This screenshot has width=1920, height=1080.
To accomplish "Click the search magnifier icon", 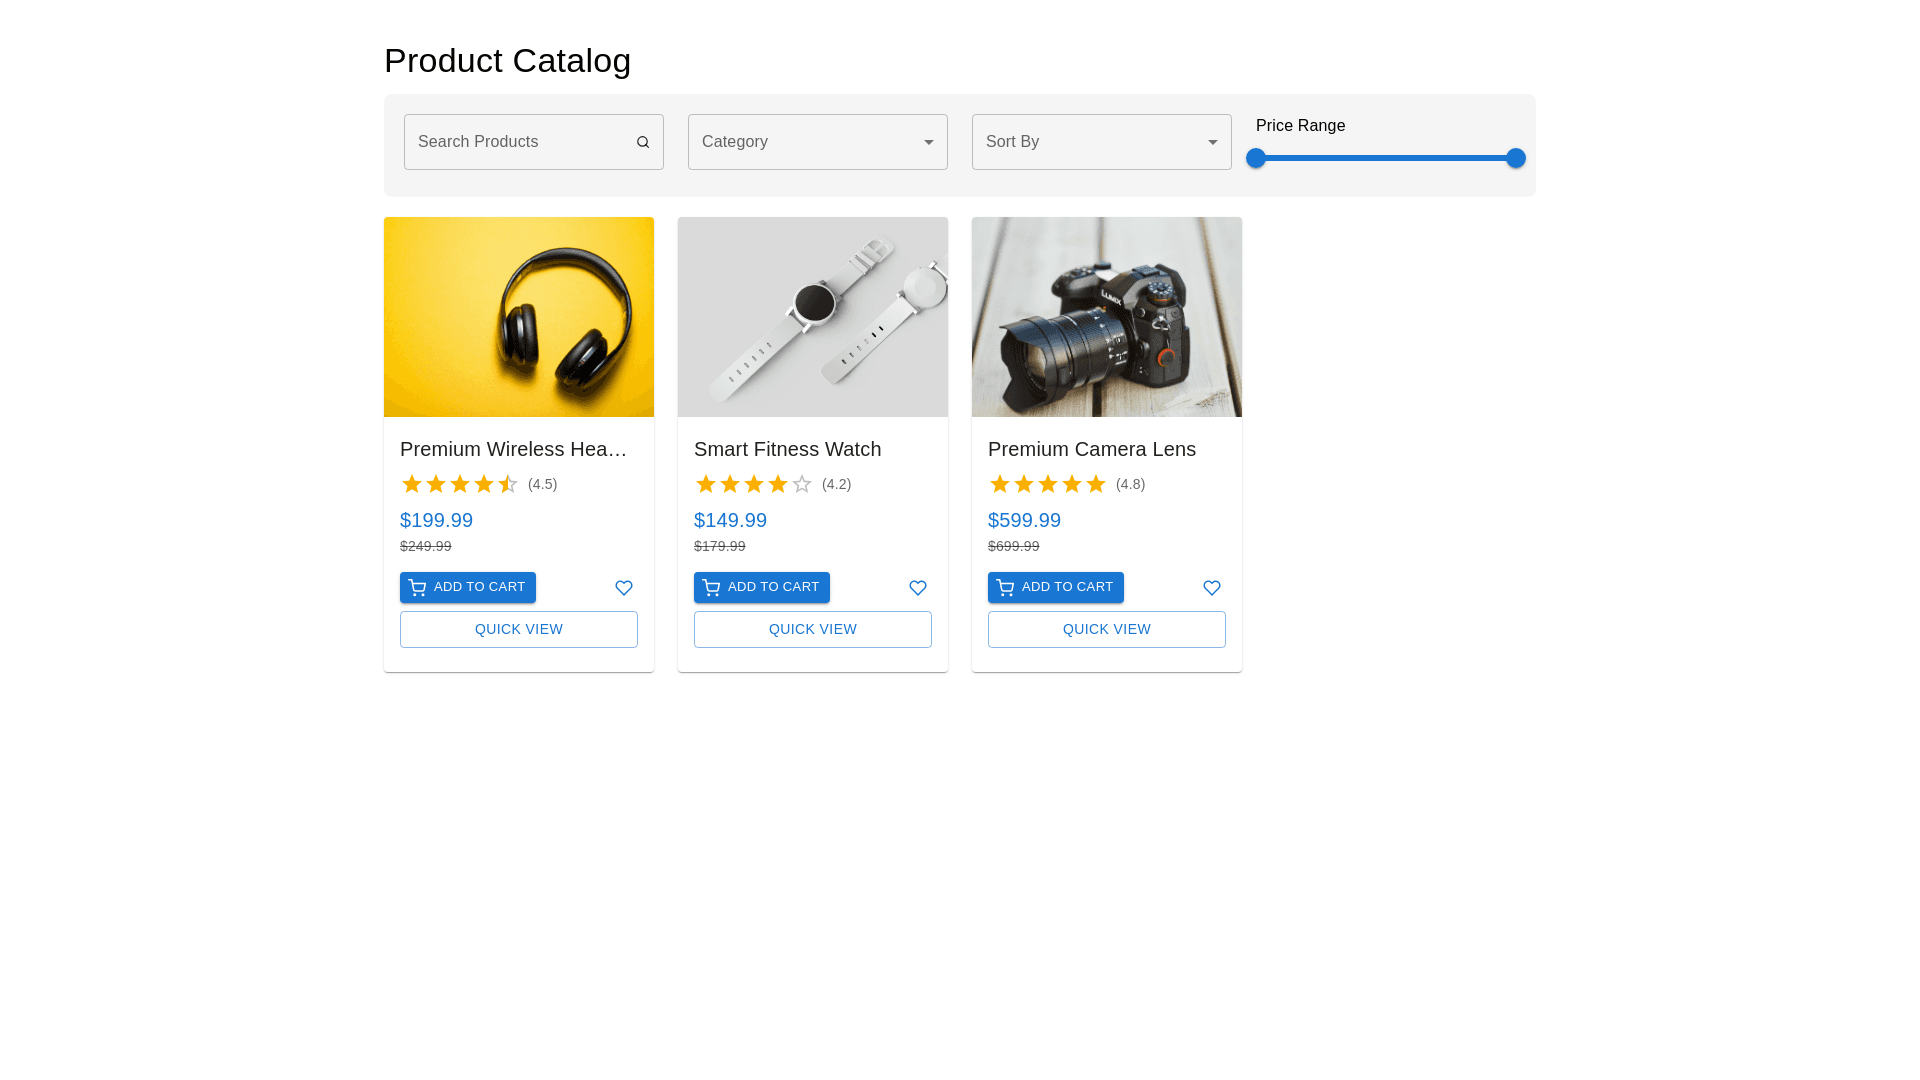I will [x=643, y=142].
